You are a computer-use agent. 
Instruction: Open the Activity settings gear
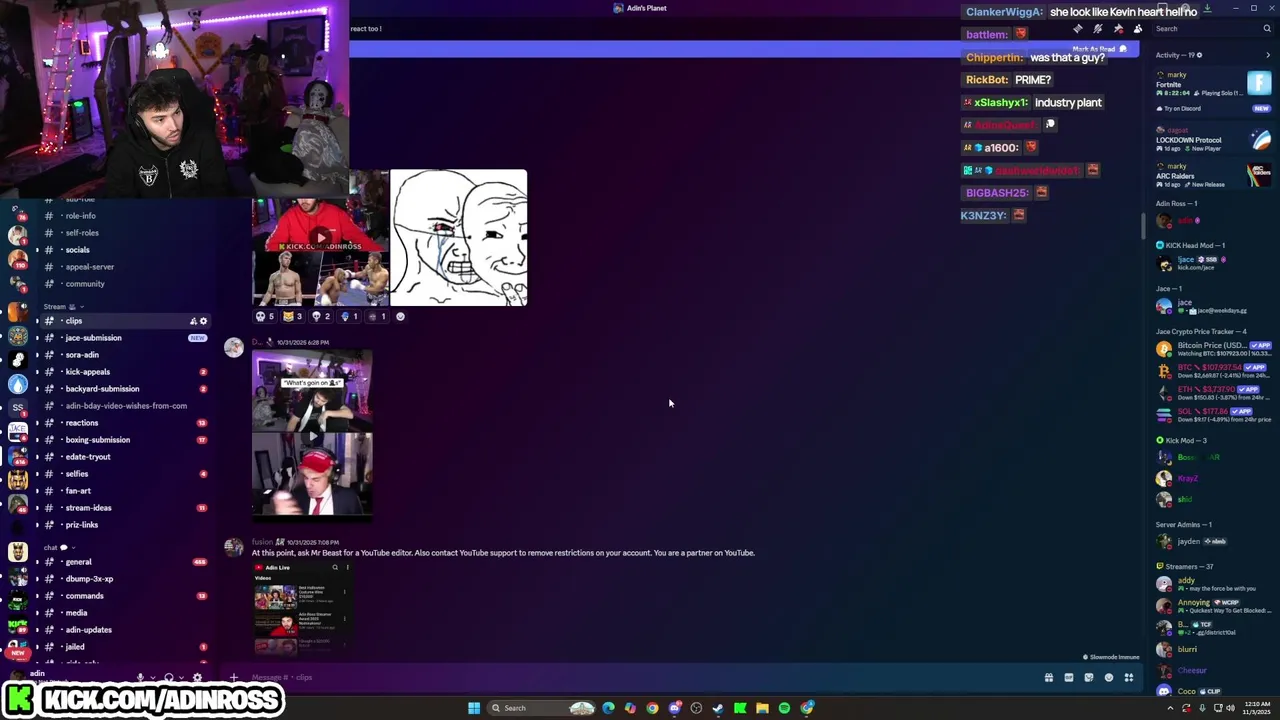pyautogui.click(x=1199, y=55)
